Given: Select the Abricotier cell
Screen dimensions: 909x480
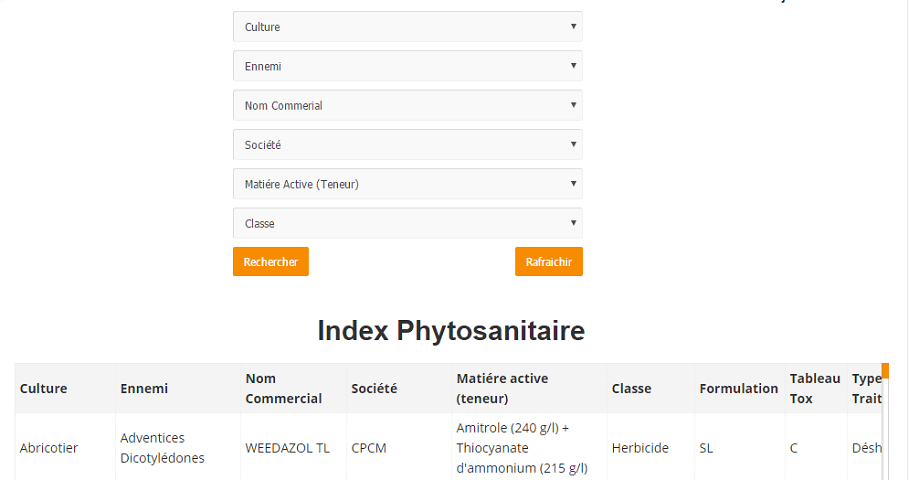Looking at the screenshot, I should (65, 448).
